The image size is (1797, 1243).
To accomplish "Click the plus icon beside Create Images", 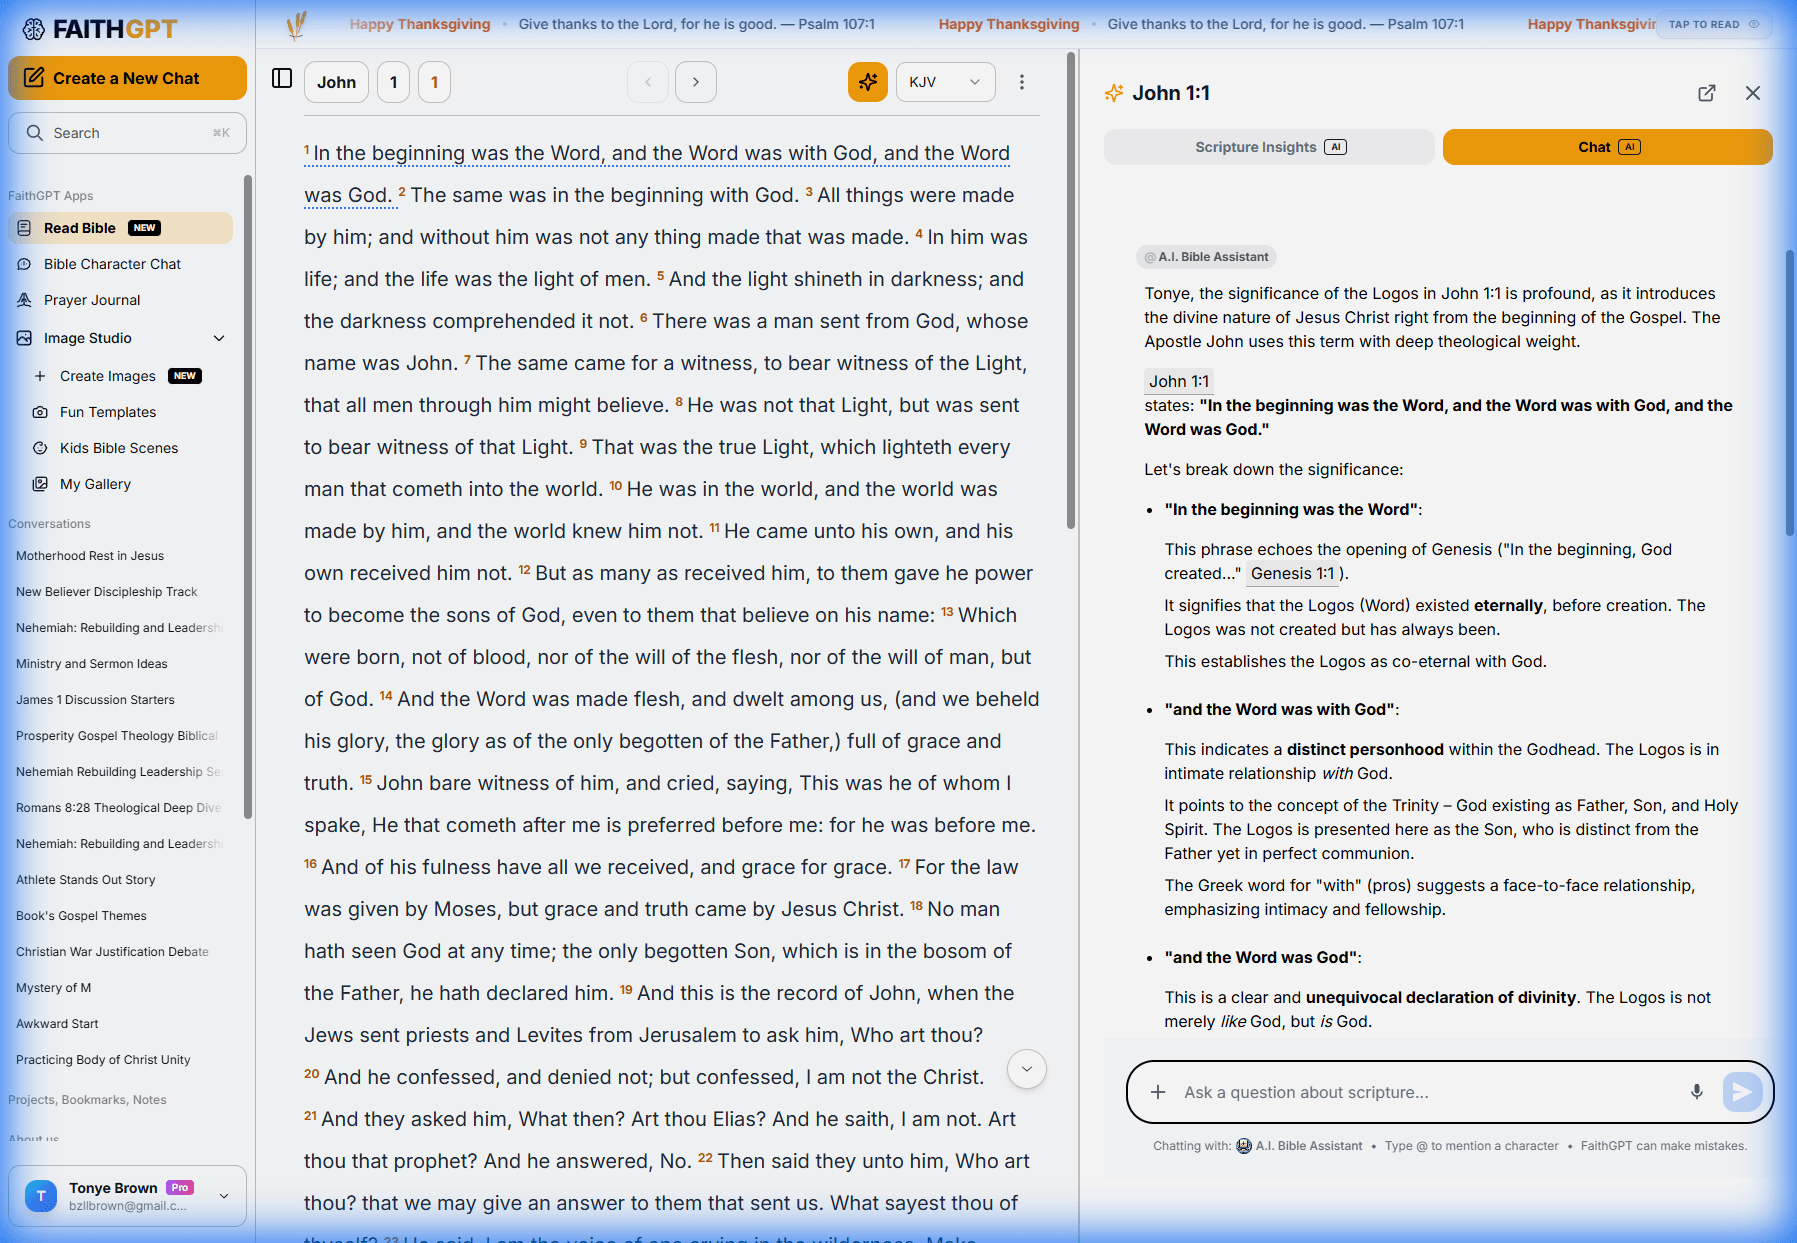I will click(x=40, y=376).
